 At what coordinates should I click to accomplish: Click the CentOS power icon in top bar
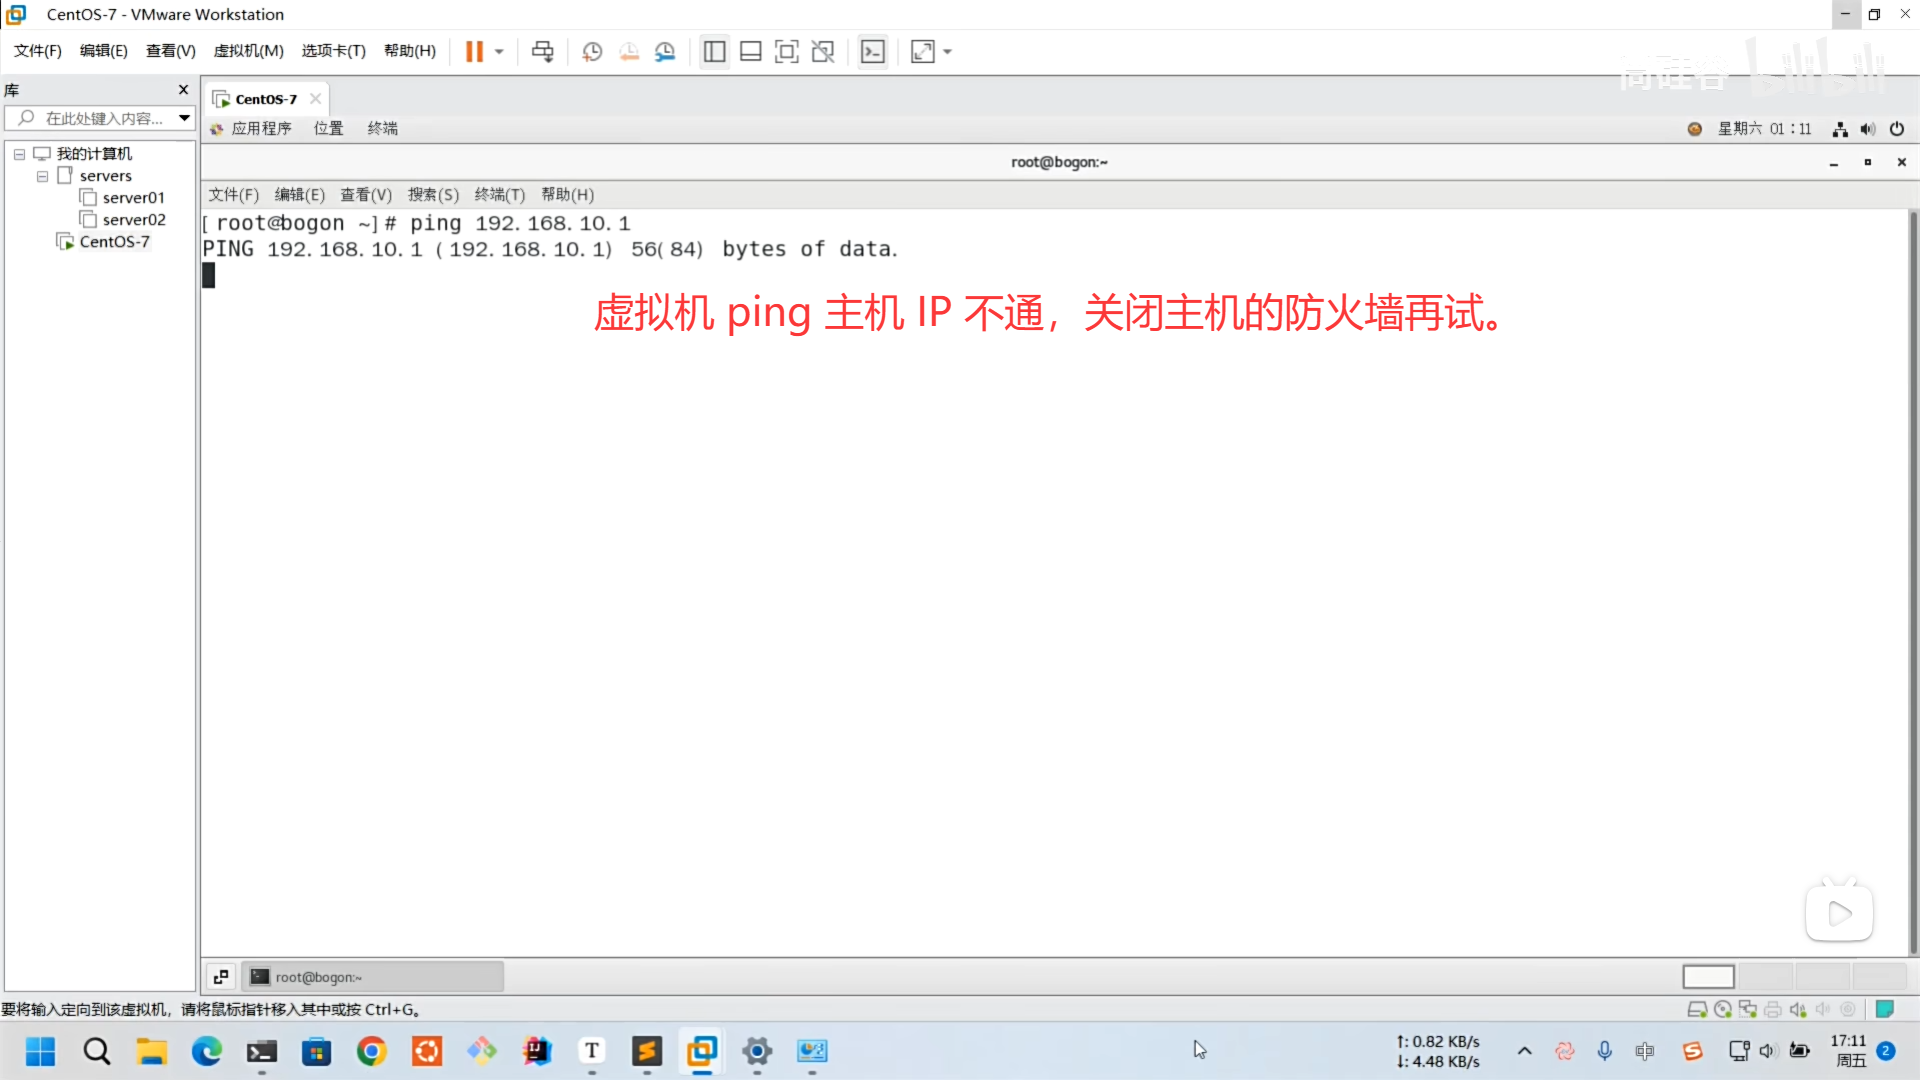click(x=1897, y=128)
